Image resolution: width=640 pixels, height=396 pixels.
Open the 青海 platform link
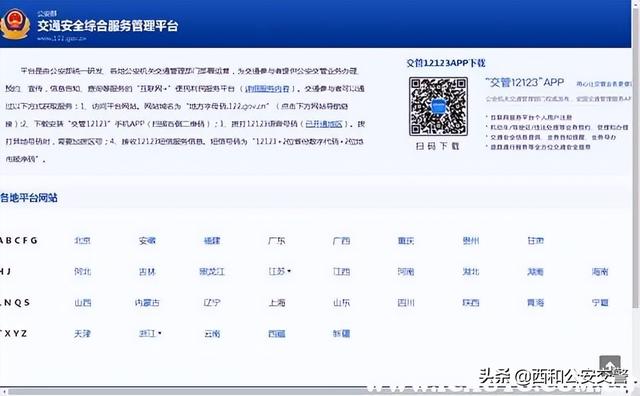tap(536, 303)
